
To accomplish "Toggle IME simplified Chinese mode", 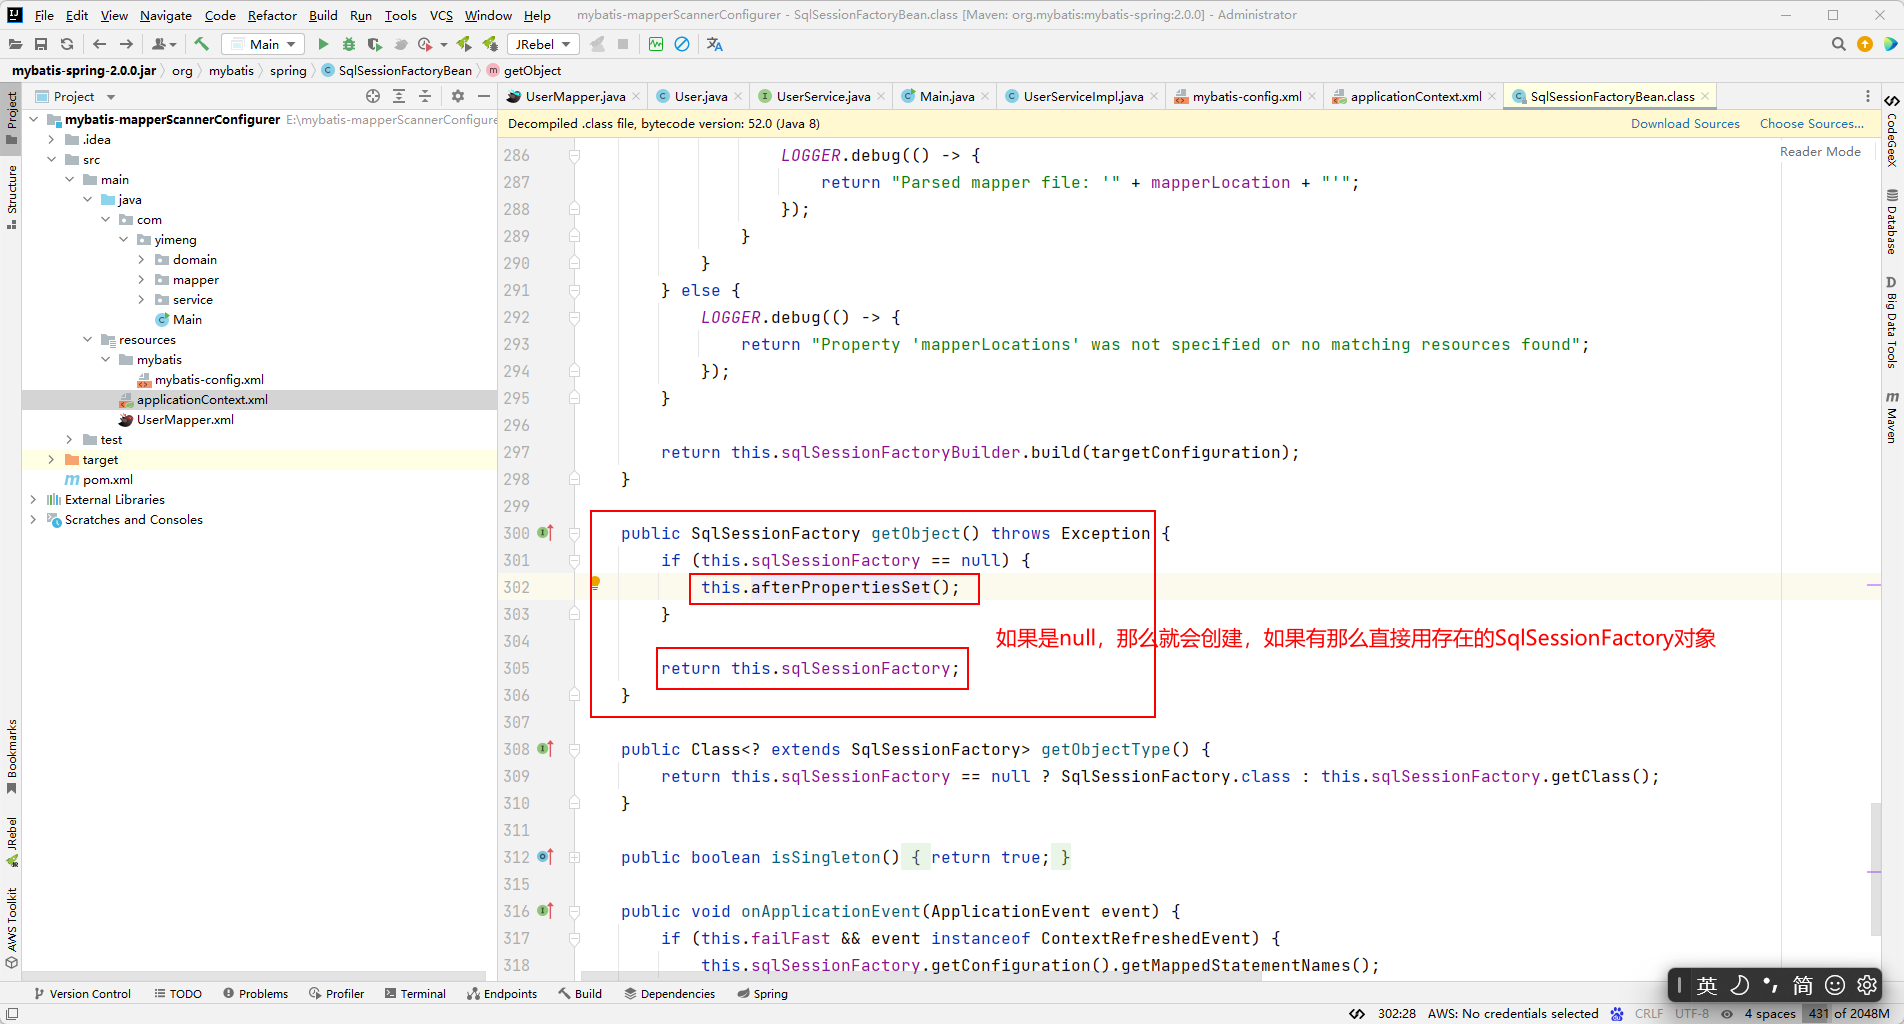I will pos(1802,985).
